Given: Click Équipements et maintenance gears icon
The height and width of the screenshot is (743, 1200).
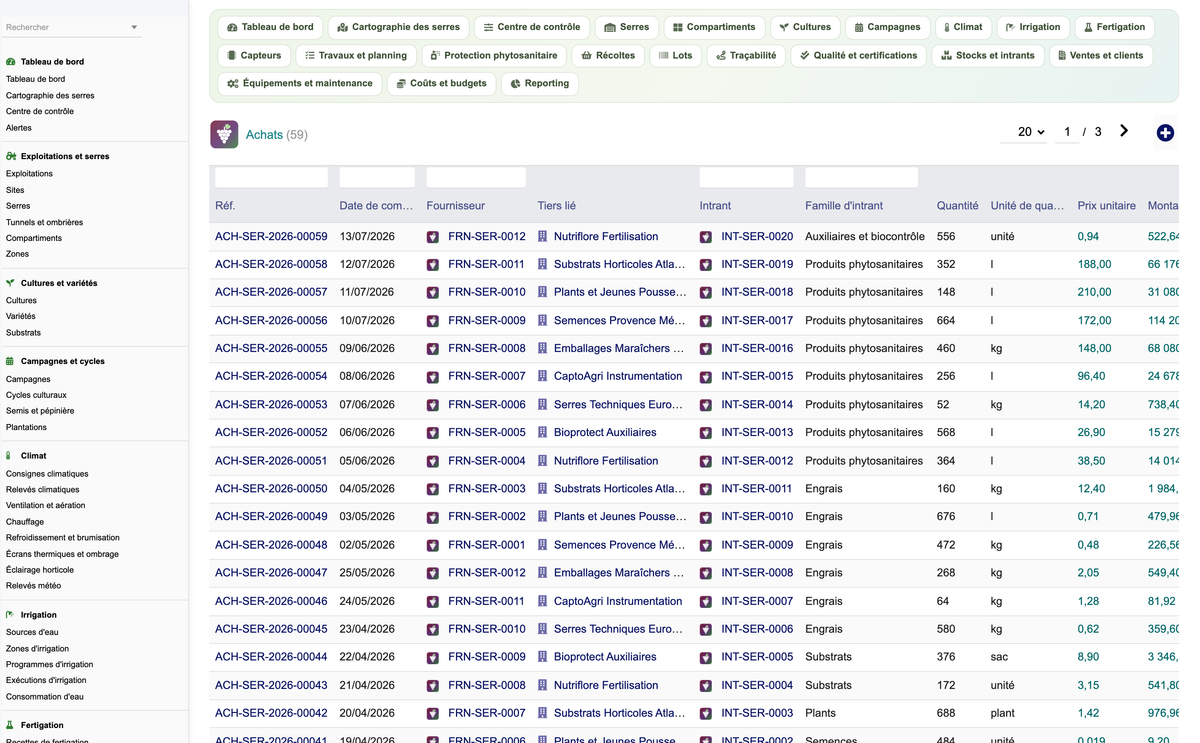Looking at the screenshot, I should coord(232,83).
